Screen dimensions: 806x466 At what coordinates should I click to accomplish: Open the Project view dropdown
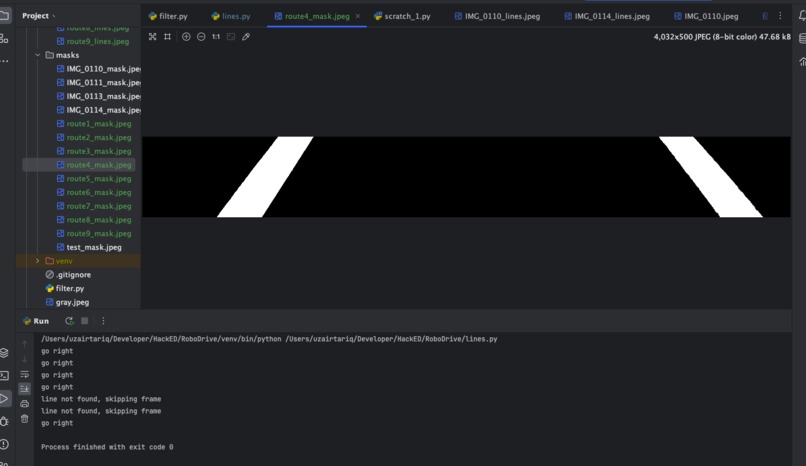[x=39, y=16]
